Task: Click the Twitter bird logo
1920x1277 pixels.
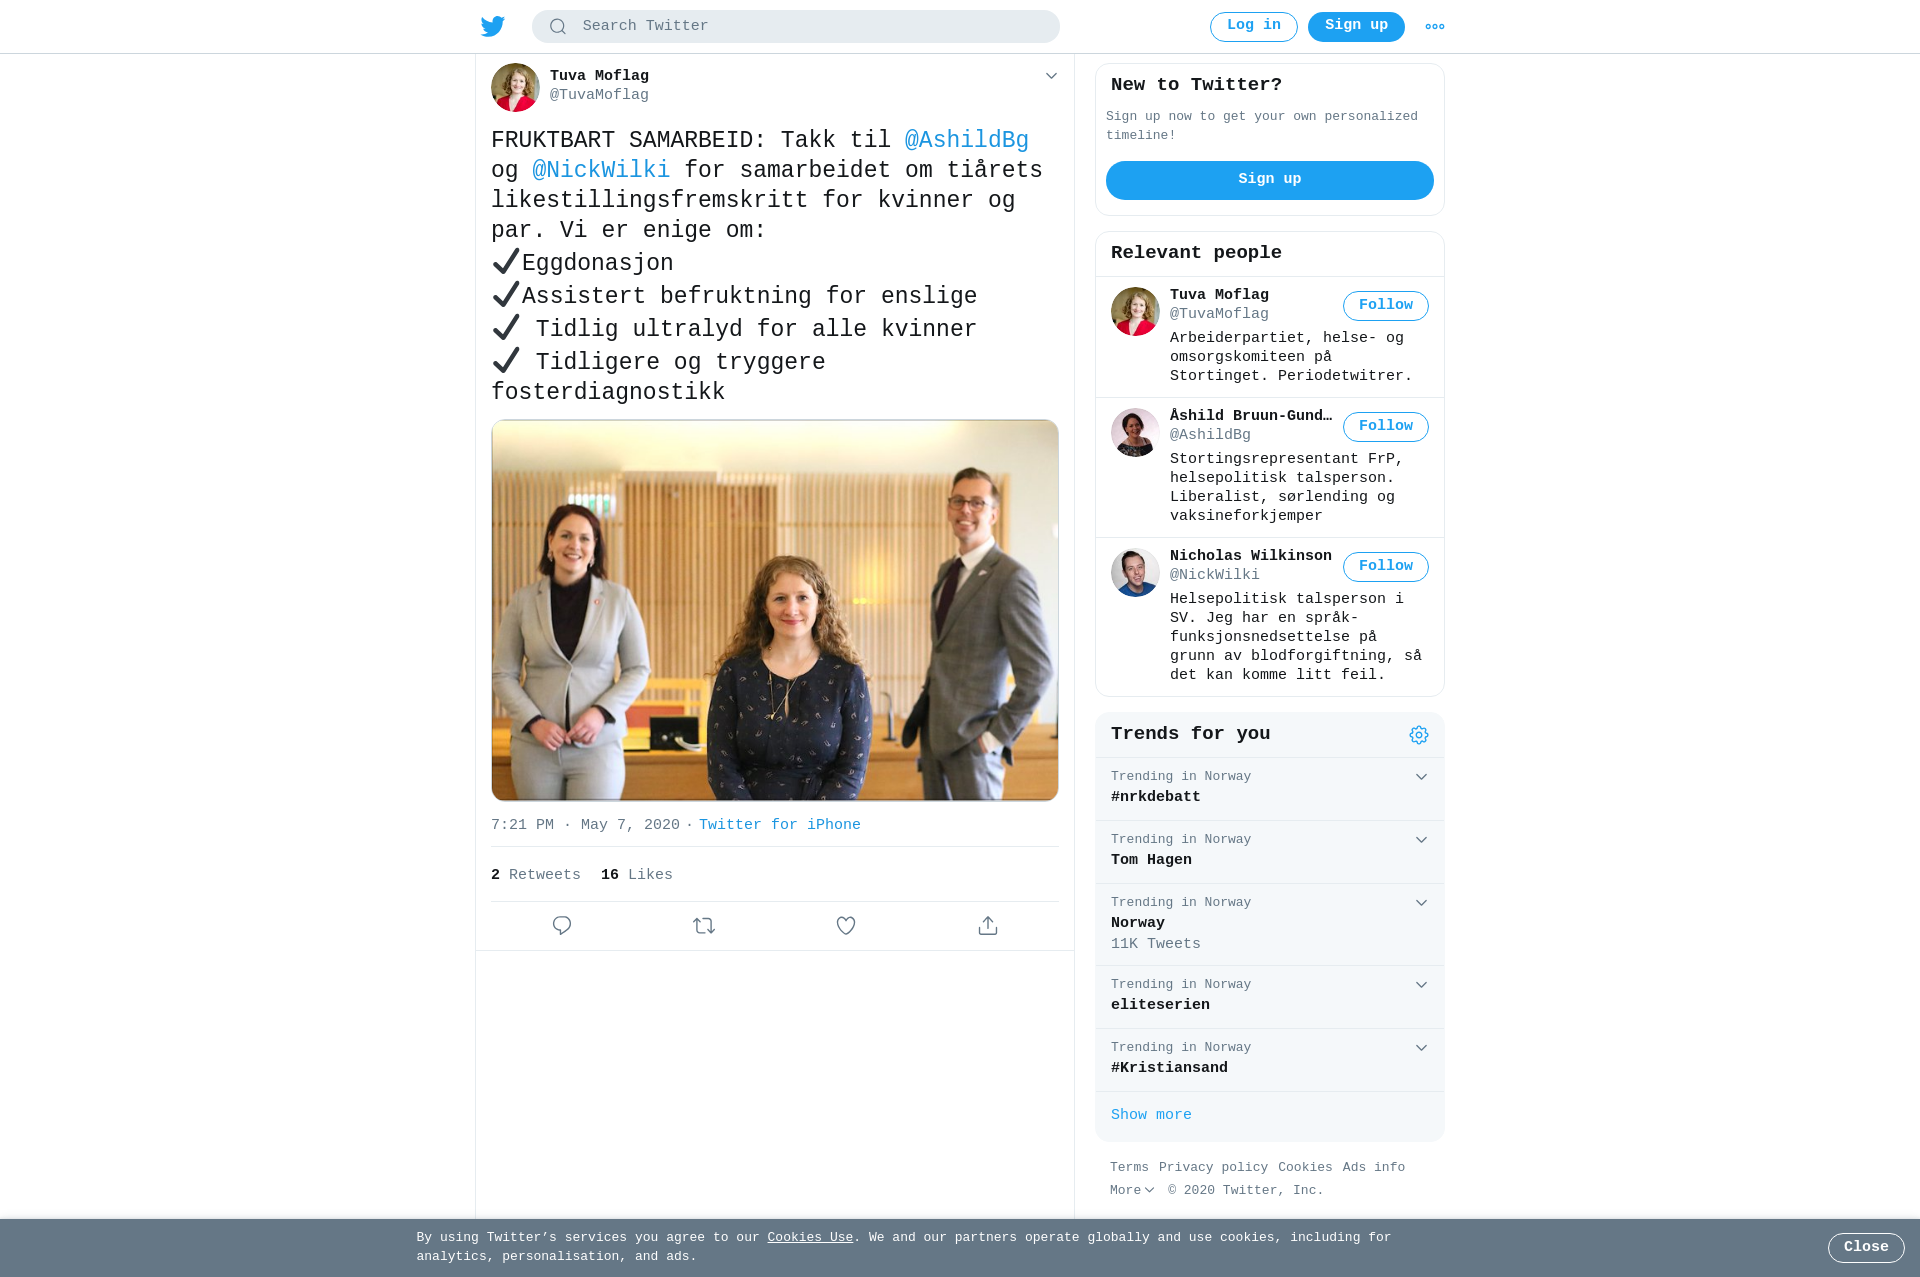Action: click(492, 26)
